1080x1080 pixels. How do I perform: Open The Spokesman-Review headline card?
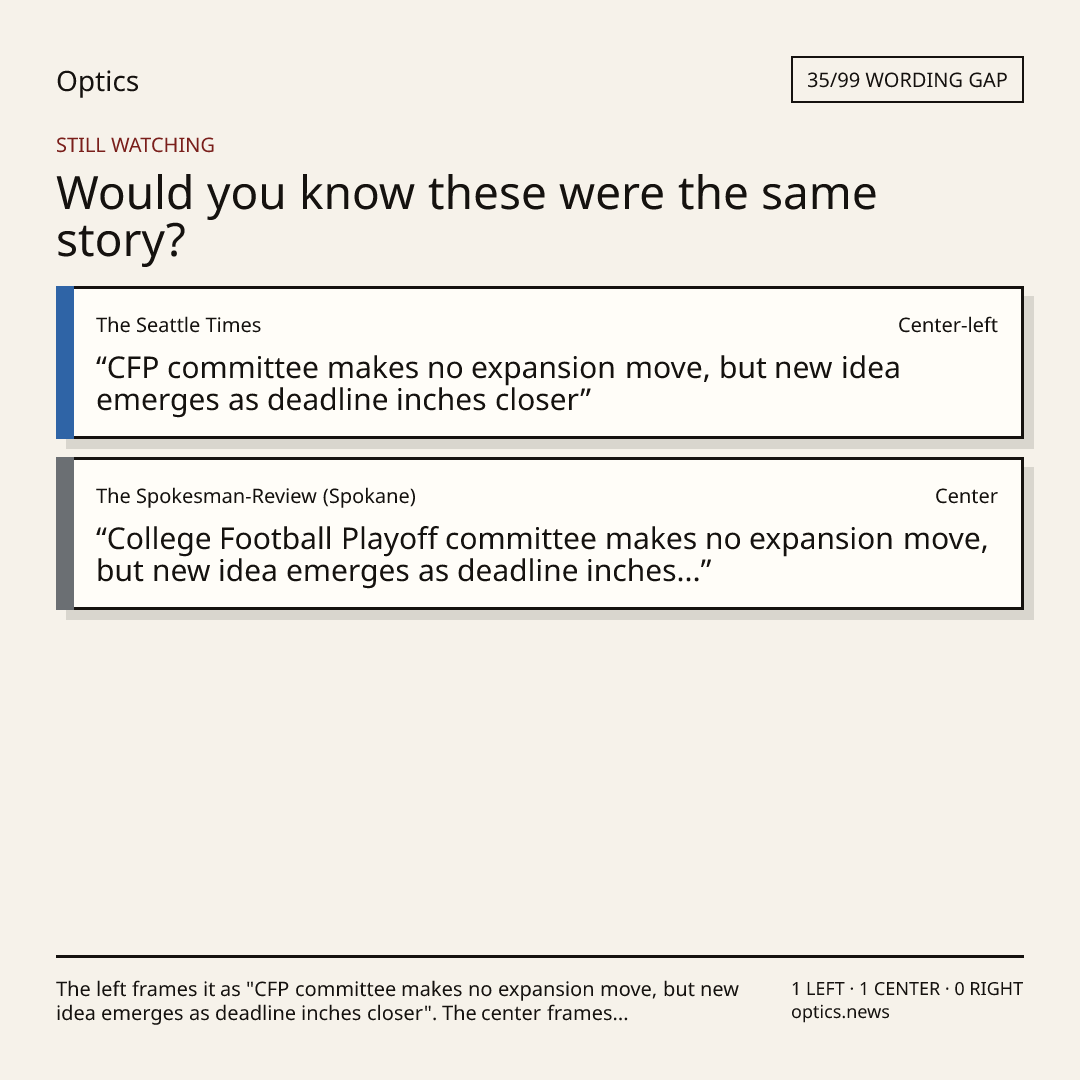tap(540, 533)
